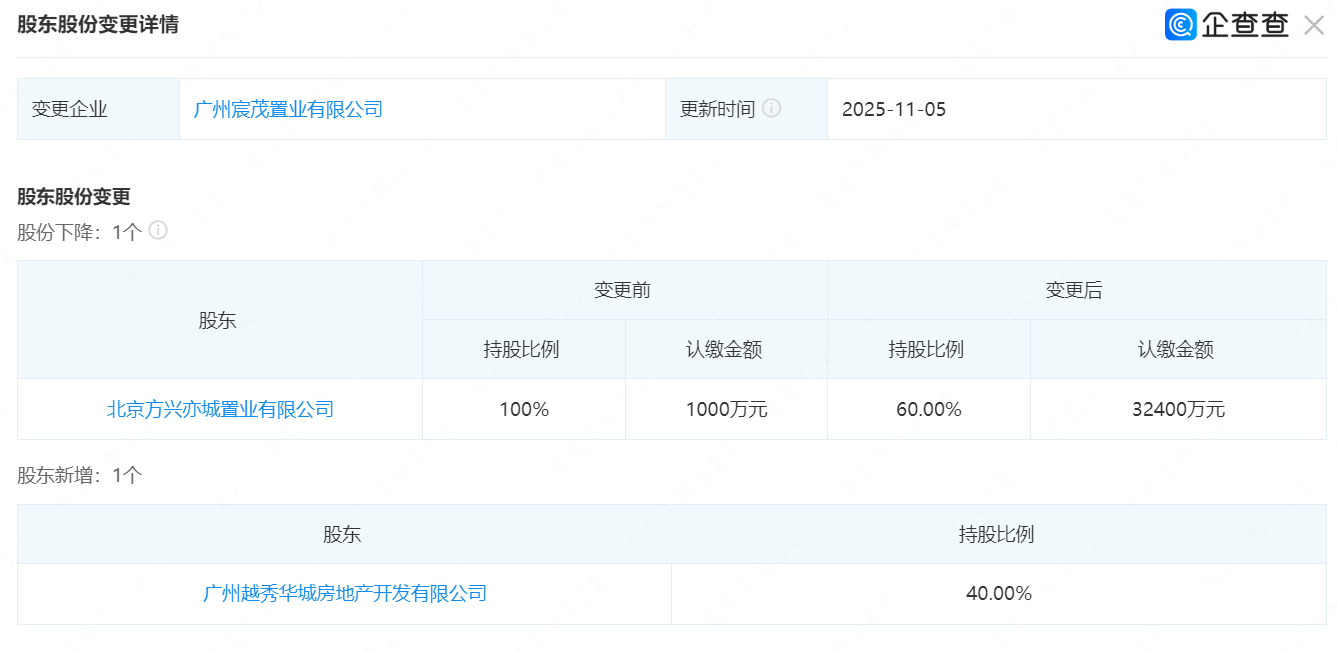Image resolution: width=1338 pixels, height=652 pixels.
Task: Click the info icon next to 股份下降
Action: [158, 231]
